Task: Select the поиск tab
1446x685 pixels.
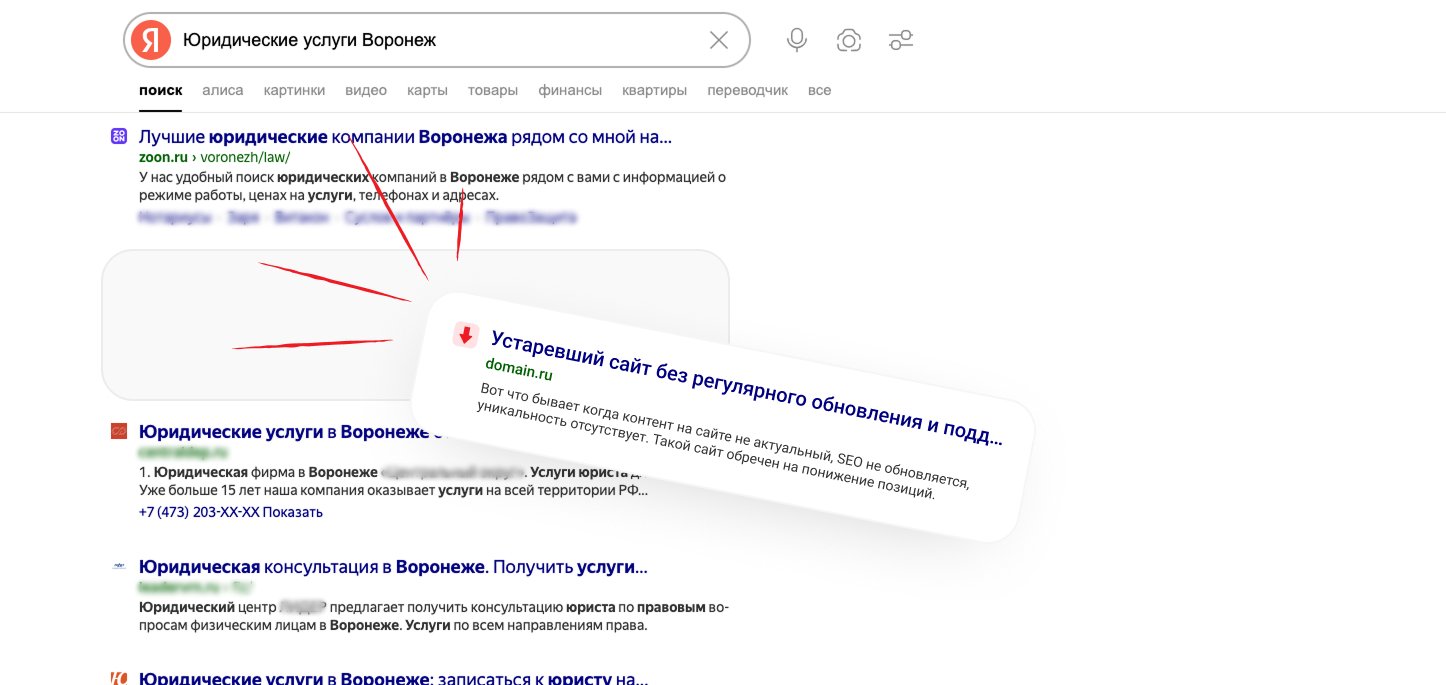Action: [x=160, y=90]
